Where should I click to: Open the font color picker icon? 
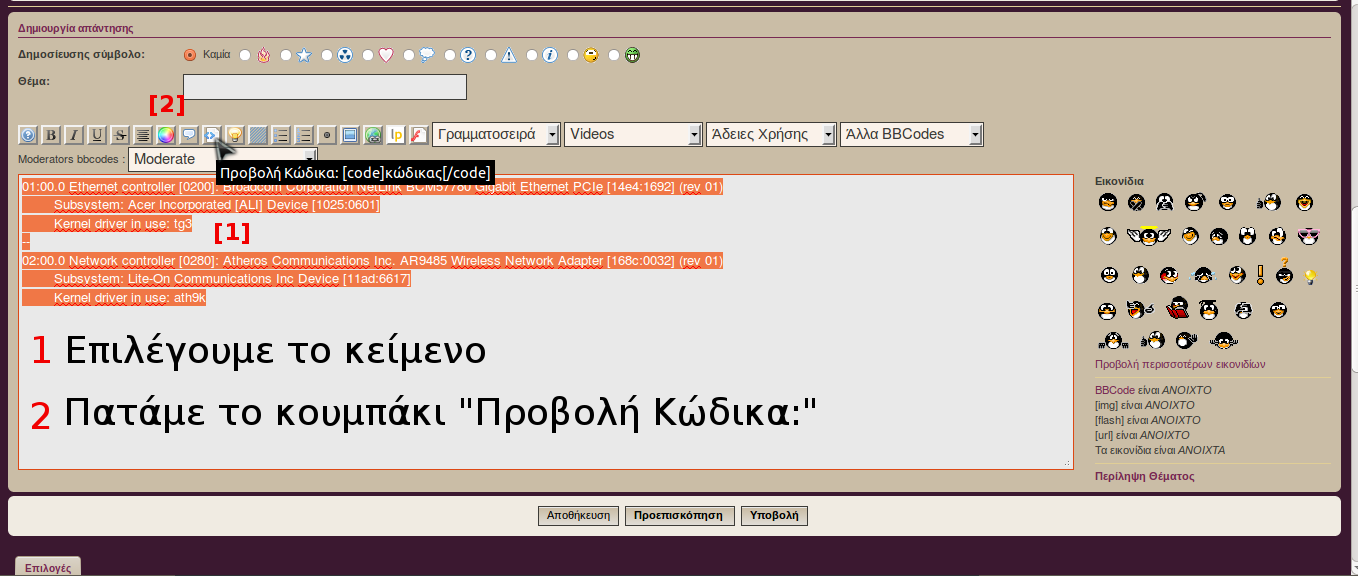pyautogui.click(x=166, y=135)
